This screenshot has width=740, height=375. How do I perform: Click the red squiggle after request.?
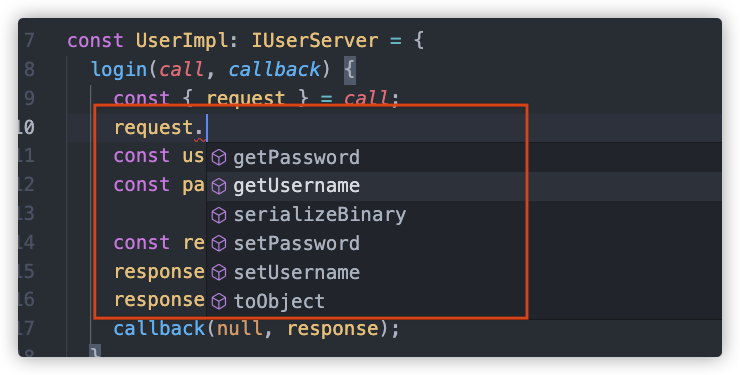click(200, 140)
